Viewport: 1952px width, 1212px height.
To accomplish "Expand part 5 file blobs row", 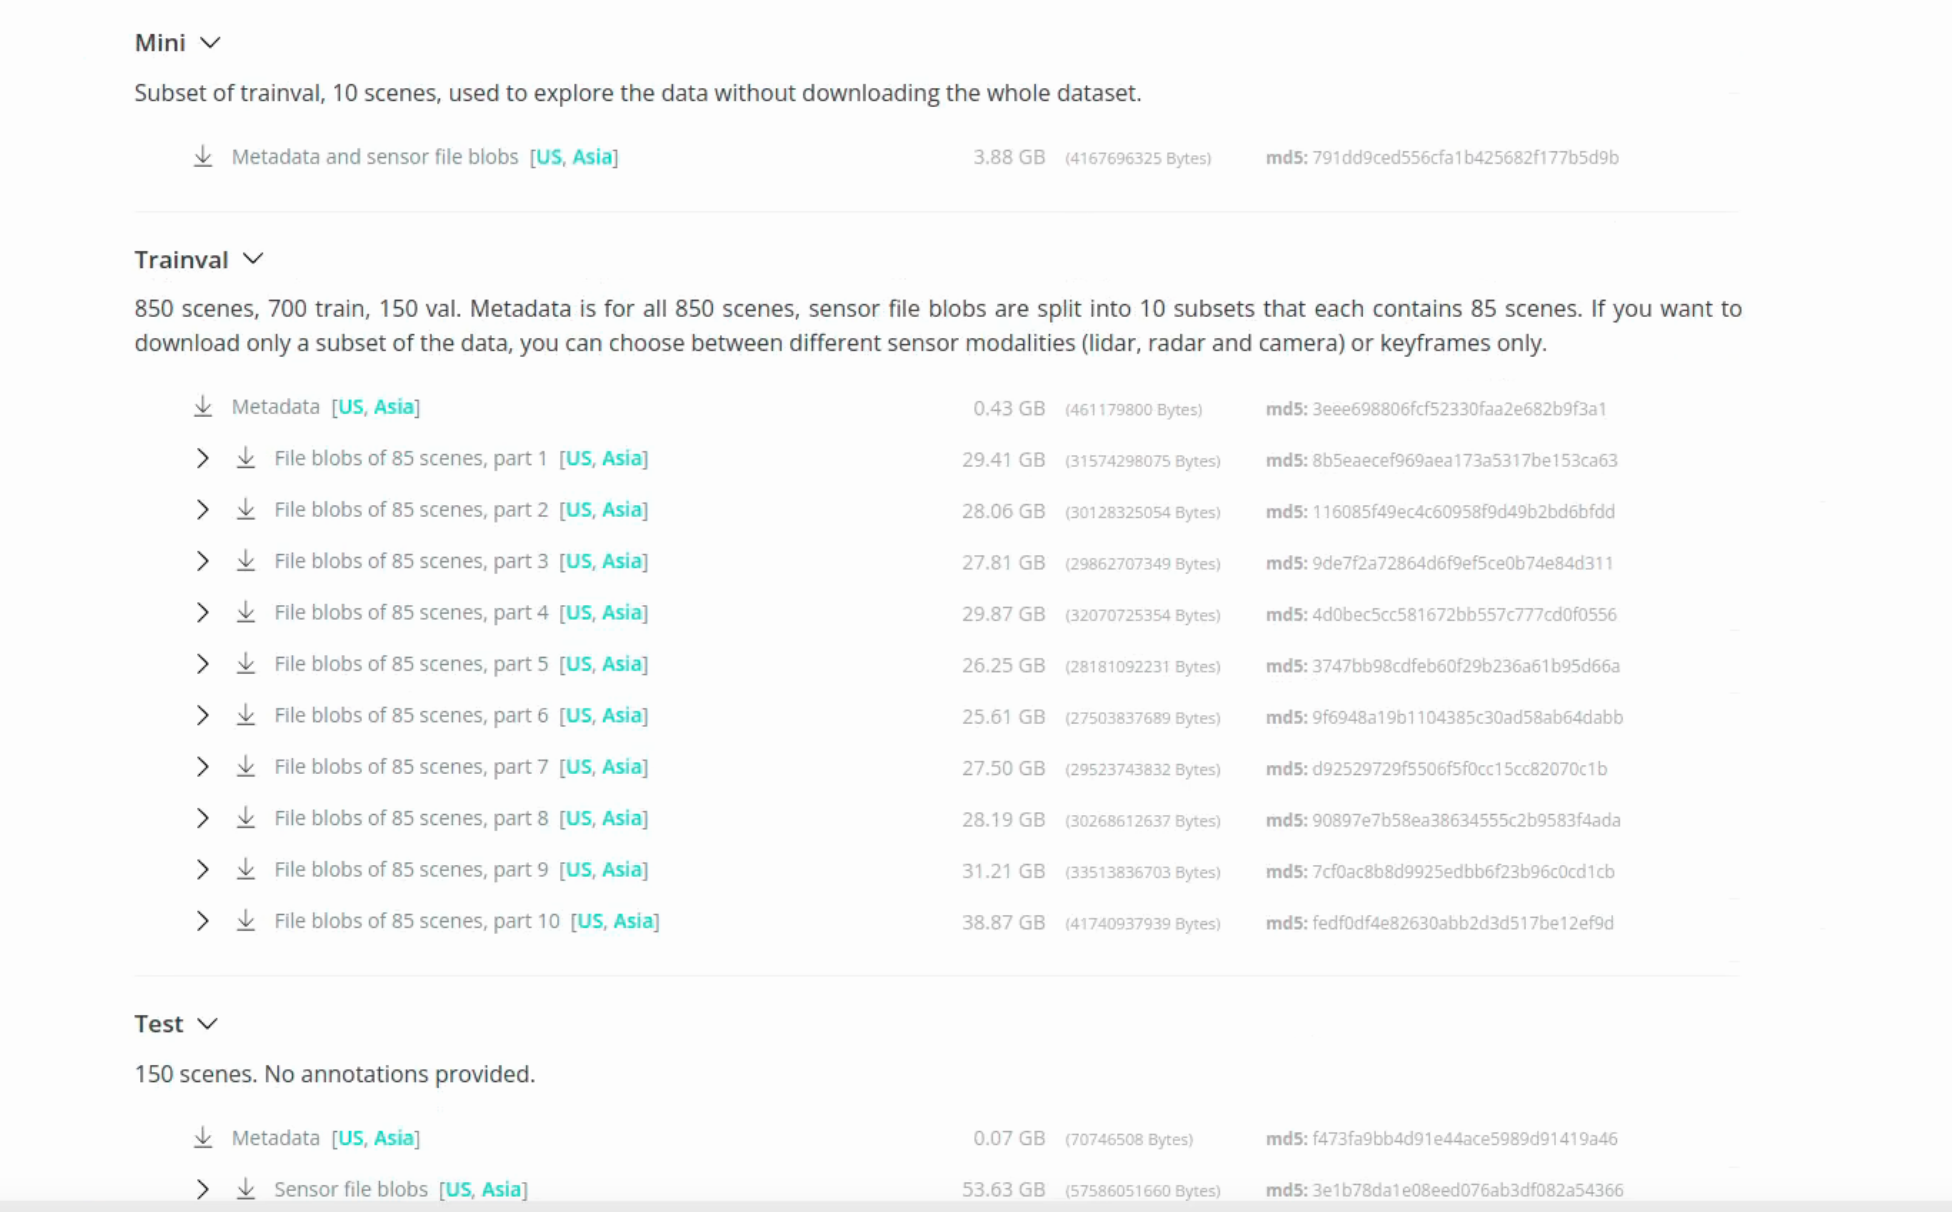I will (203, 664).
